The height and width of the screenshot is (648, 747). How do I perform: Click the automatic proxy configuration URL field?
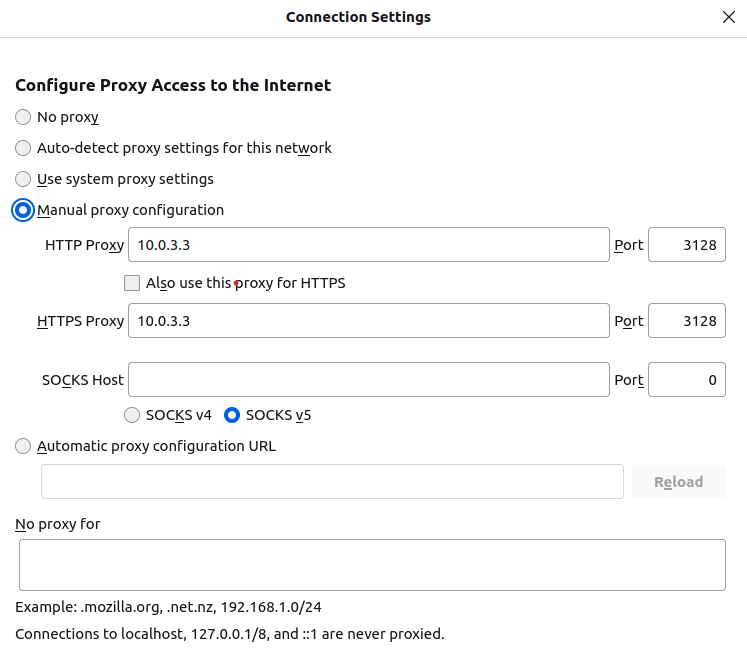click(332, 481)
